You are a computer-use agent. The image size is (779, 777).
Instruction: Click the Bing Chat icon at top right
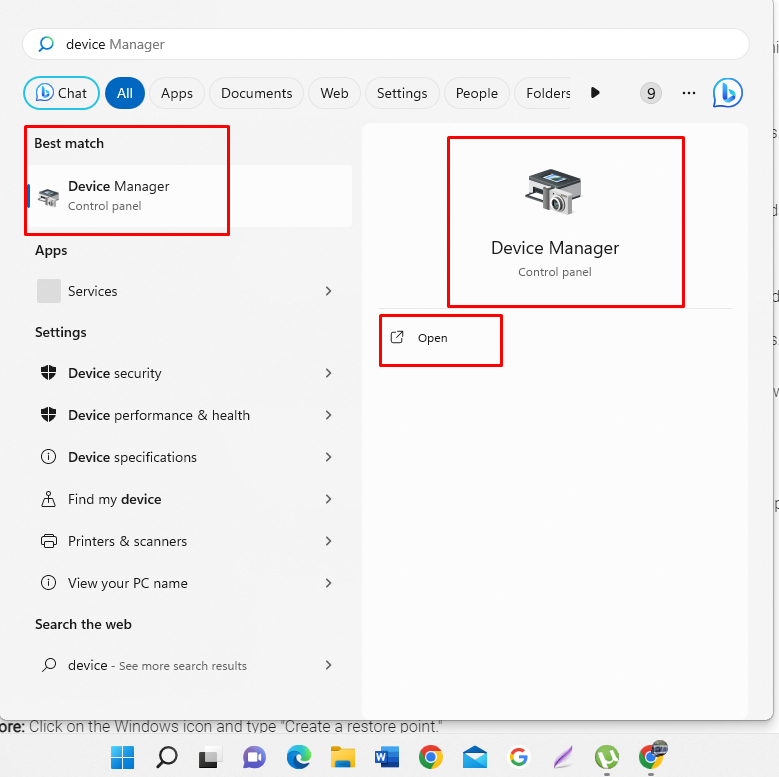click(727, 93)
